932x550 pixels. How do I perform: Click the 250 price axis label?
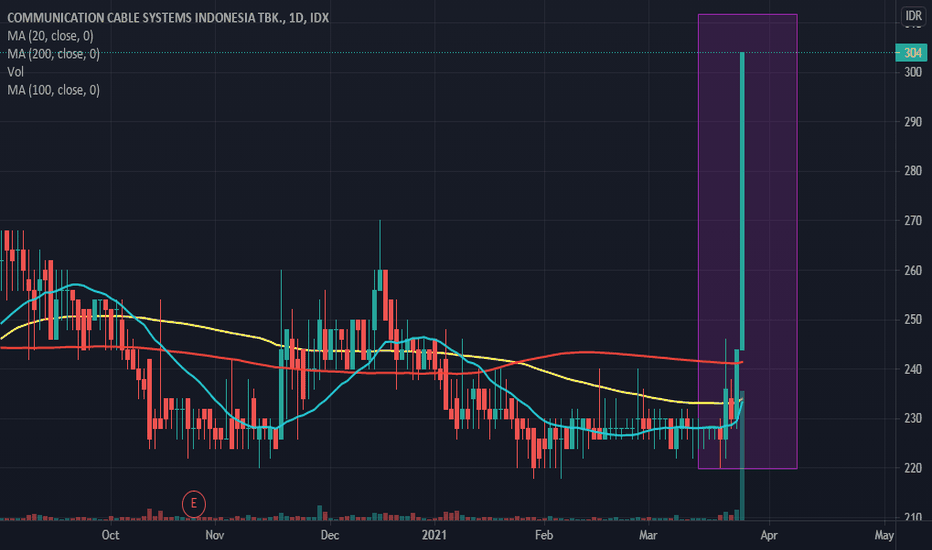tap(913, 320)
